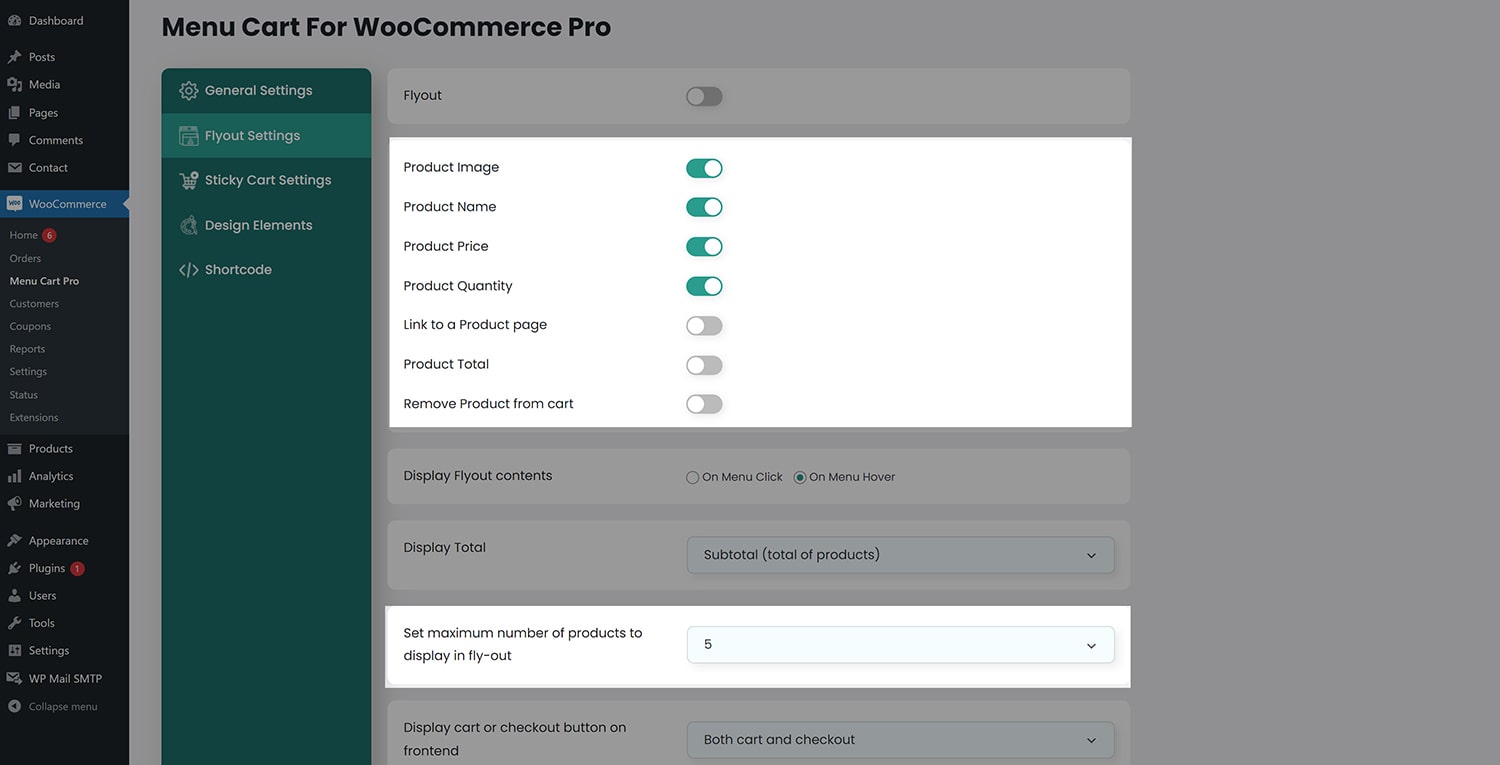Disable the Product Name switch
The height and width of the screenshot is (765, 1500).
click(704, 207)
